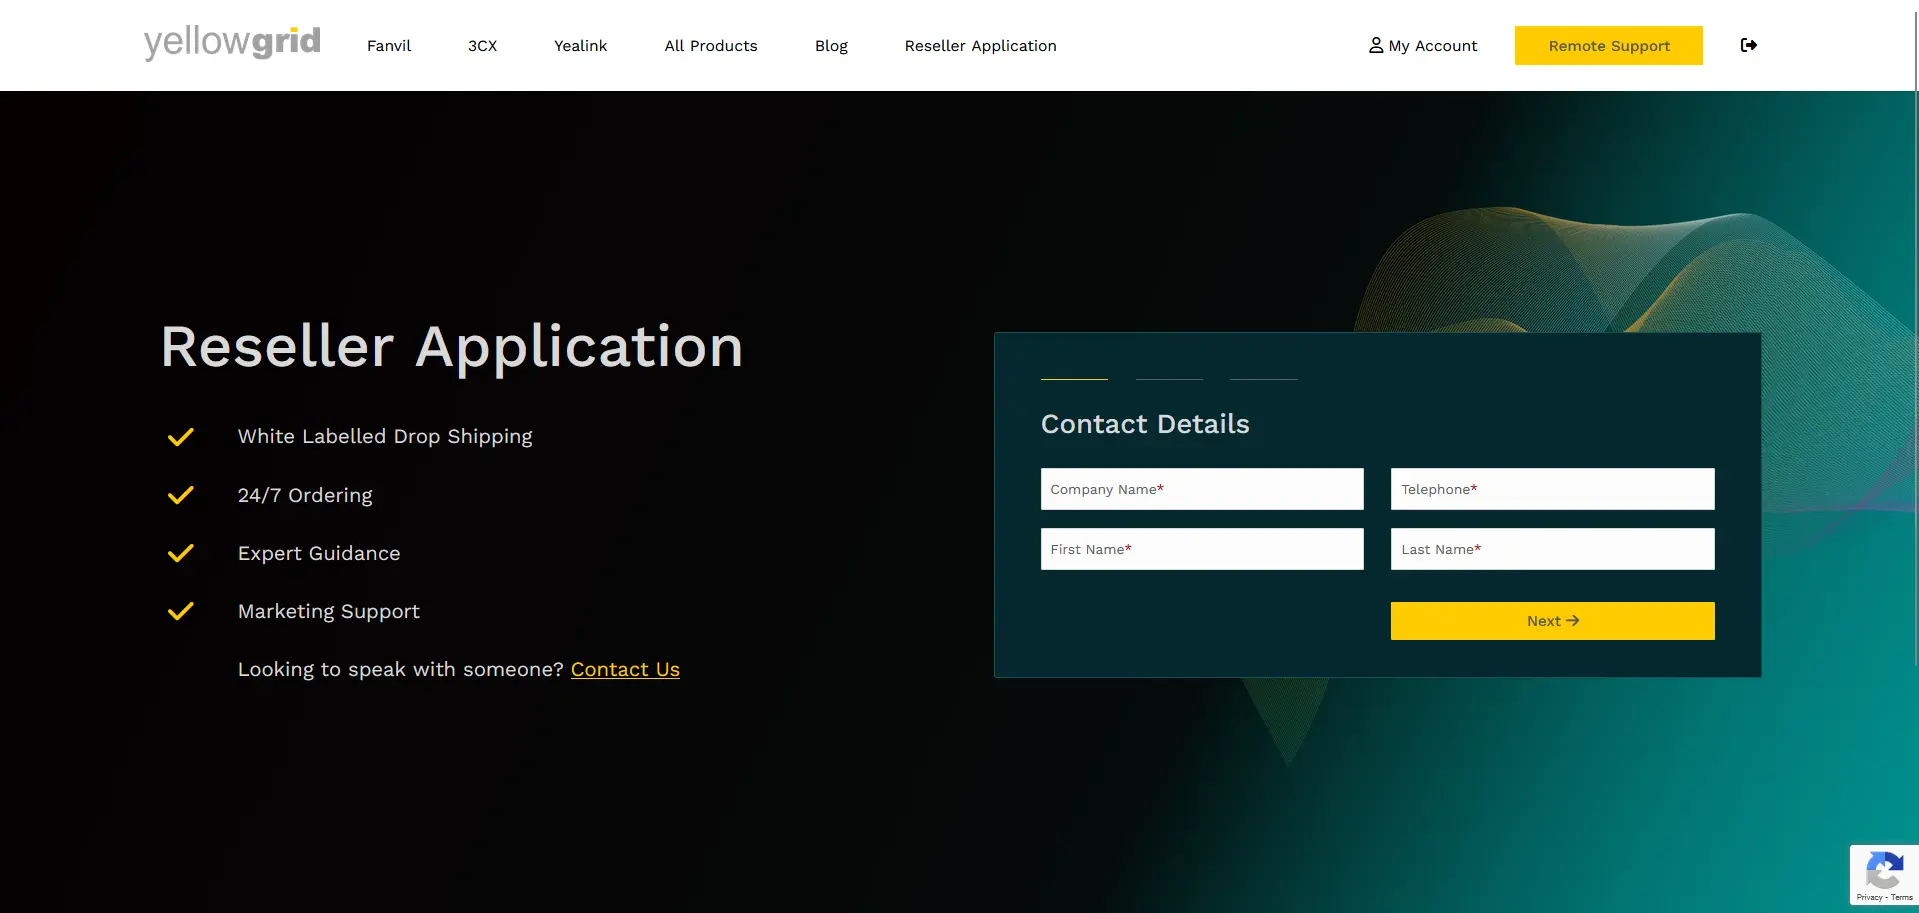Open the 3CX menu item
This screenshot has height=913, width=1919.
[x=482, y=46]
